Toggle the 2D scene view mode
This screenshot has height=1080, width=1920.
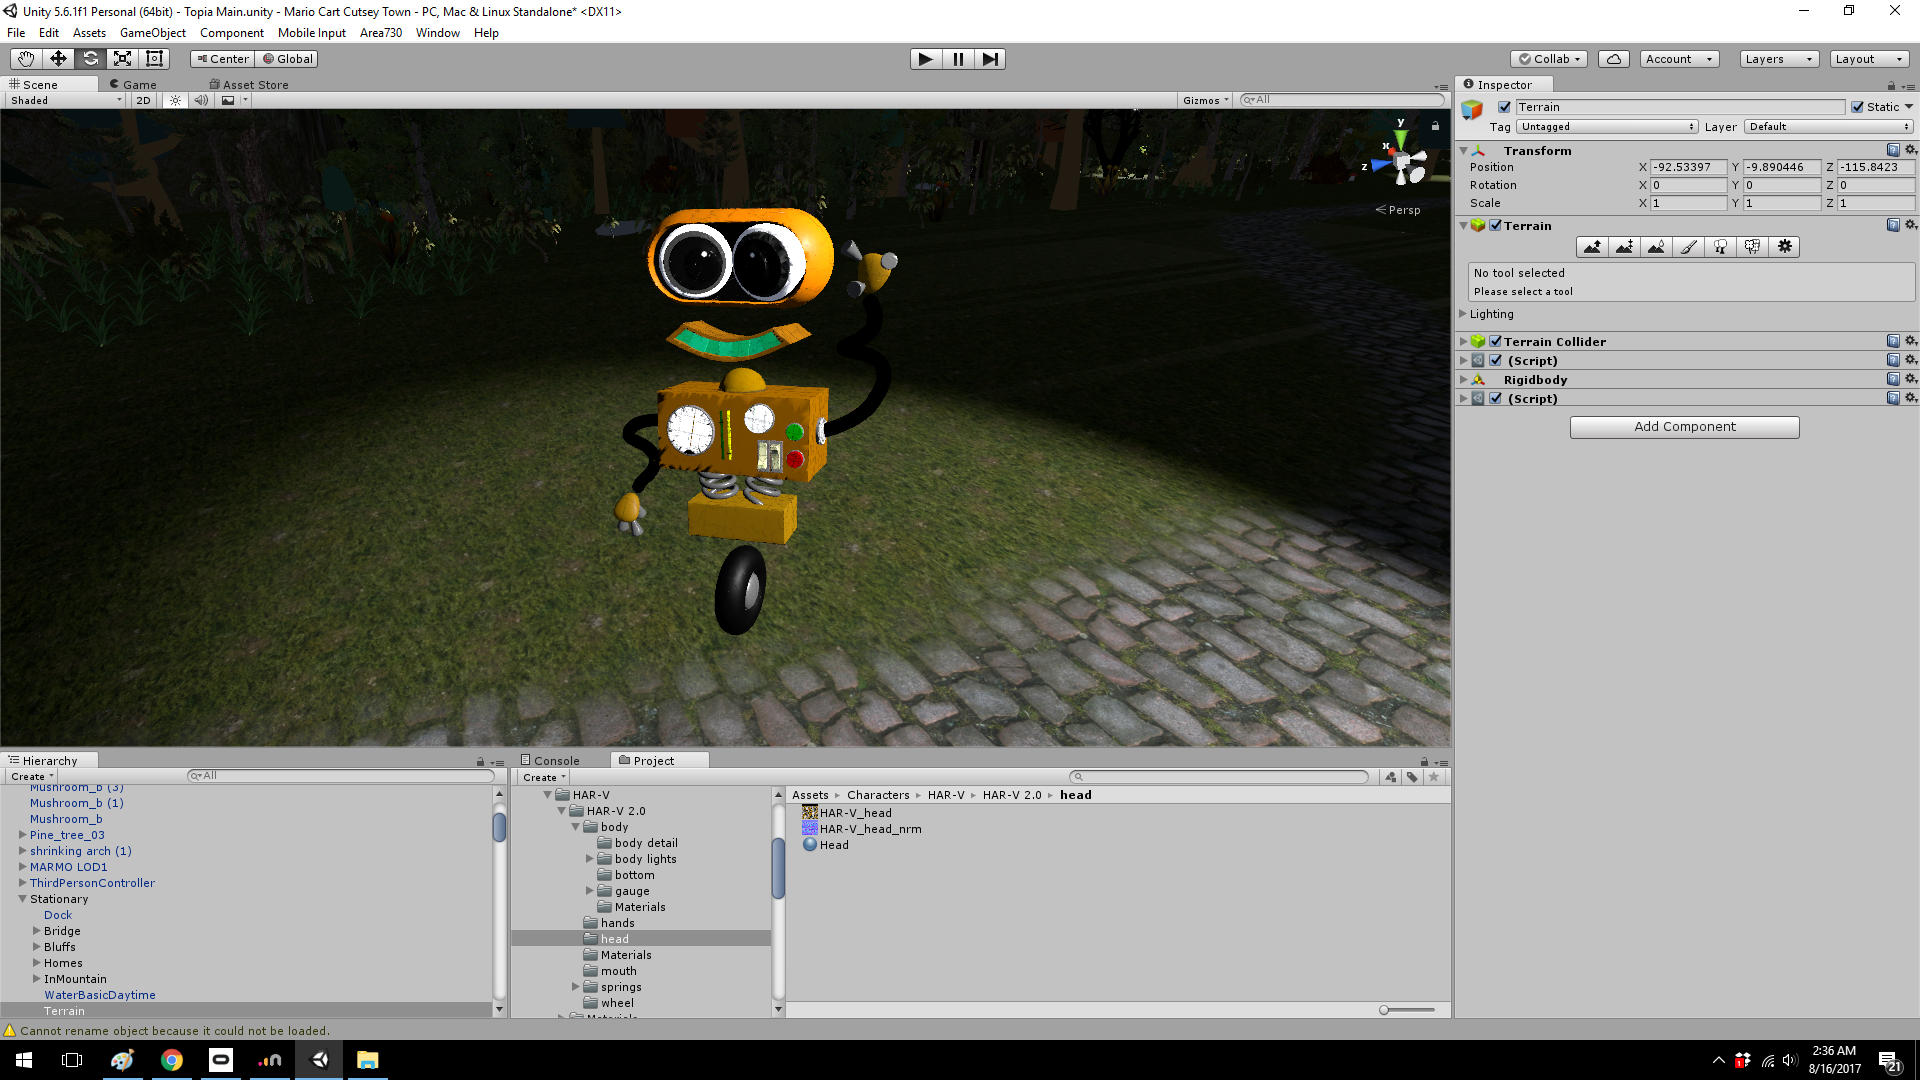[x=143, y=100]
